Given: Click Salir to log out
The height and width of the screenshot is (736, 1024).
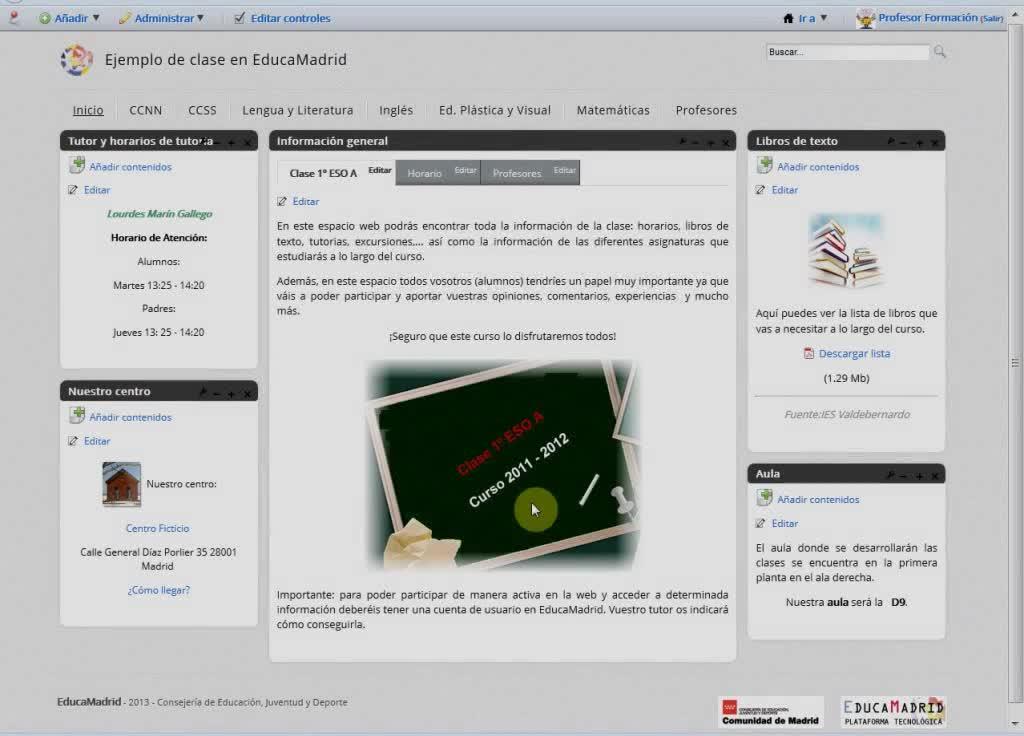Looking at the screenshot, I should click(992, 19).
